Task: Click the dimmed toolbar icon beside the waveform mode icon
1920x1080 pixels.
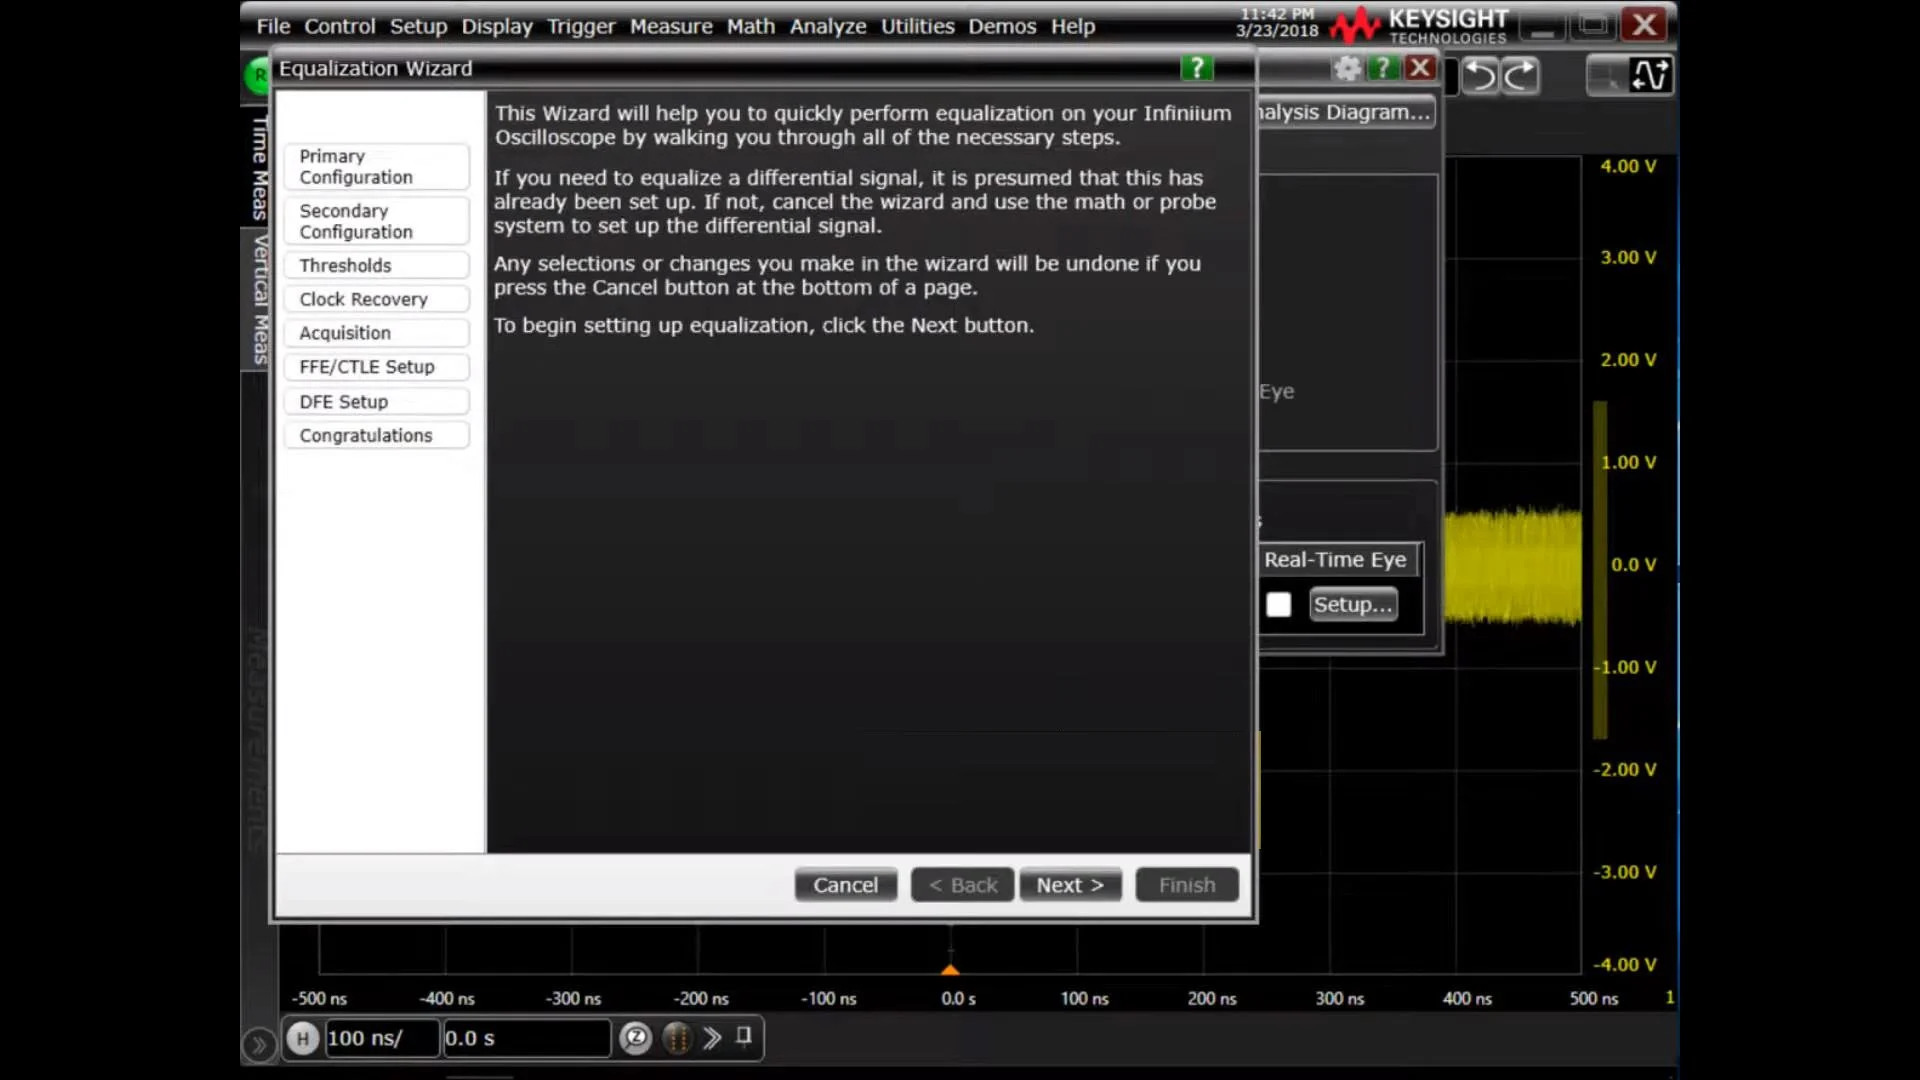Action: (1607, 75)
